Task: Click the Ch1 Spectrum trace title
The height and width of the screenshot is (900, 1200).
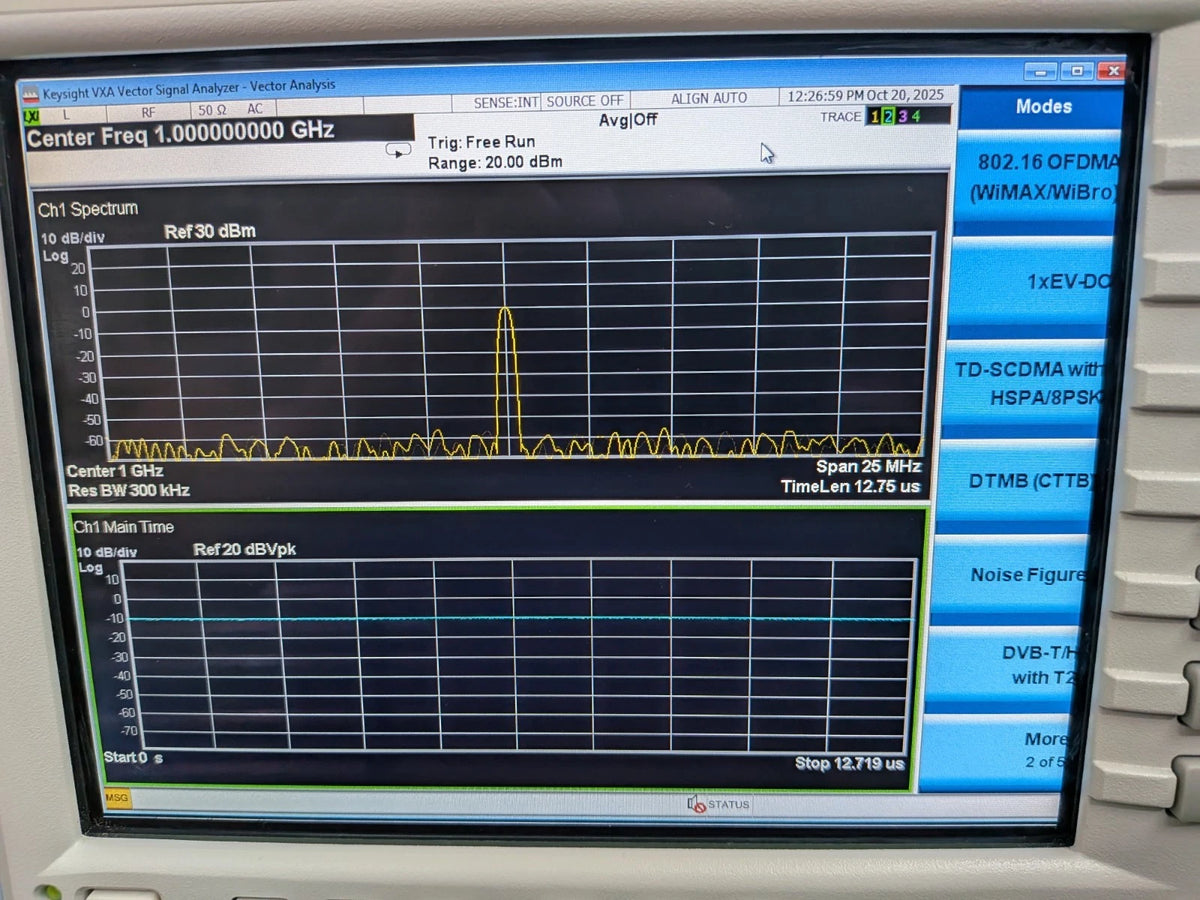Action: point(88,209)
